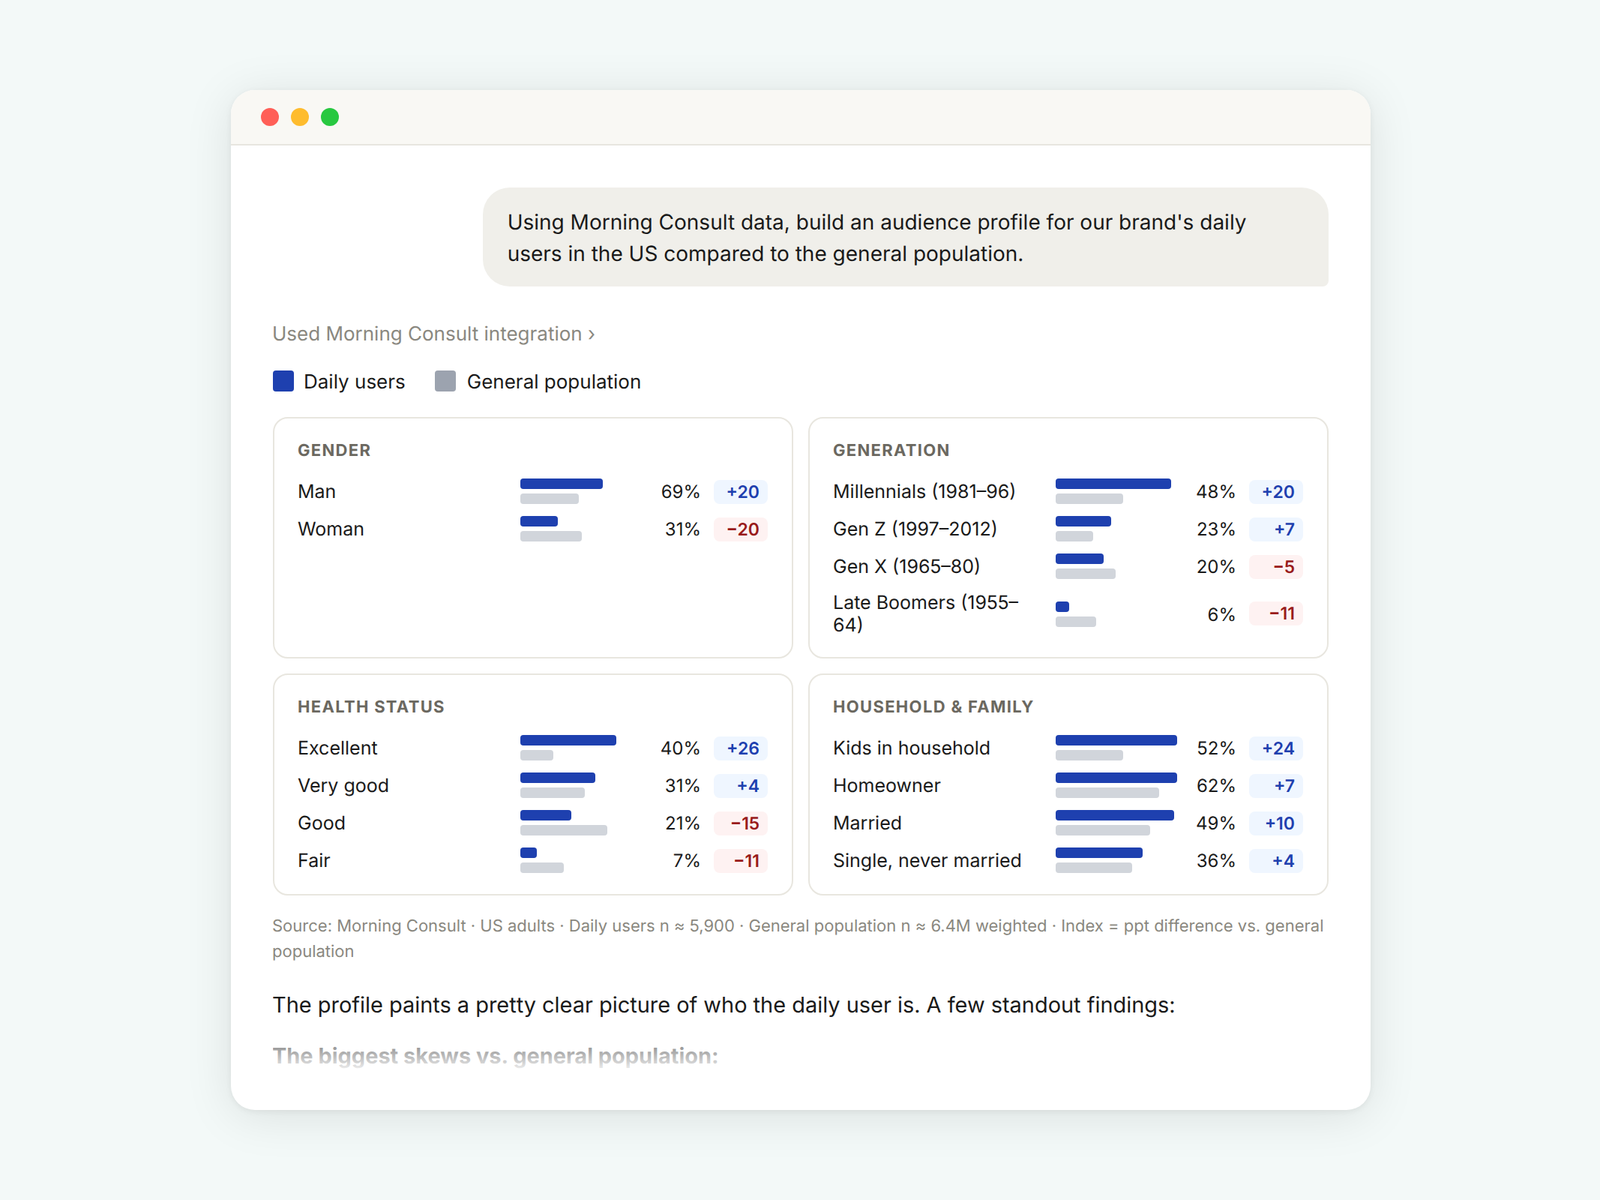Click the HEALTH STATUS card heading

click(x=371, y=707)
